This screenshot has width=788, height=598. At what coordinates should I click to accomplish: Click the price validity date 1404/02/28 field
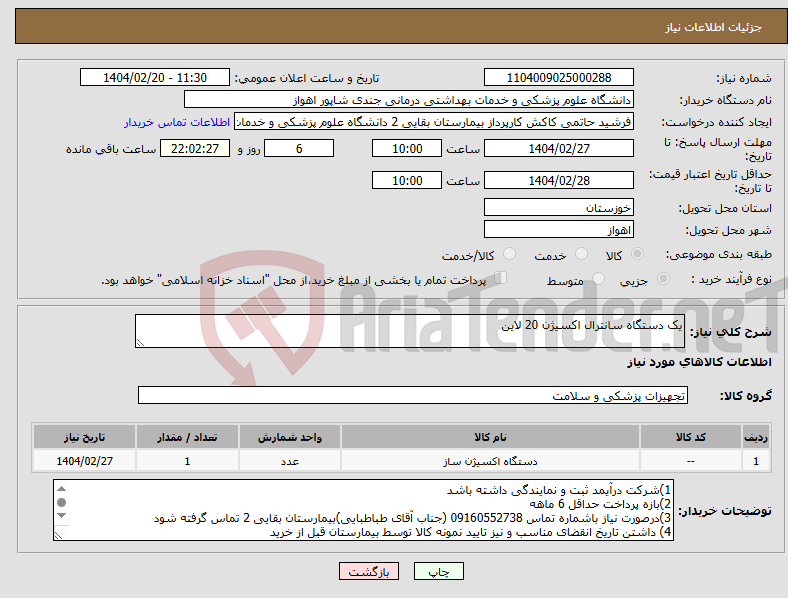[558, 180]
